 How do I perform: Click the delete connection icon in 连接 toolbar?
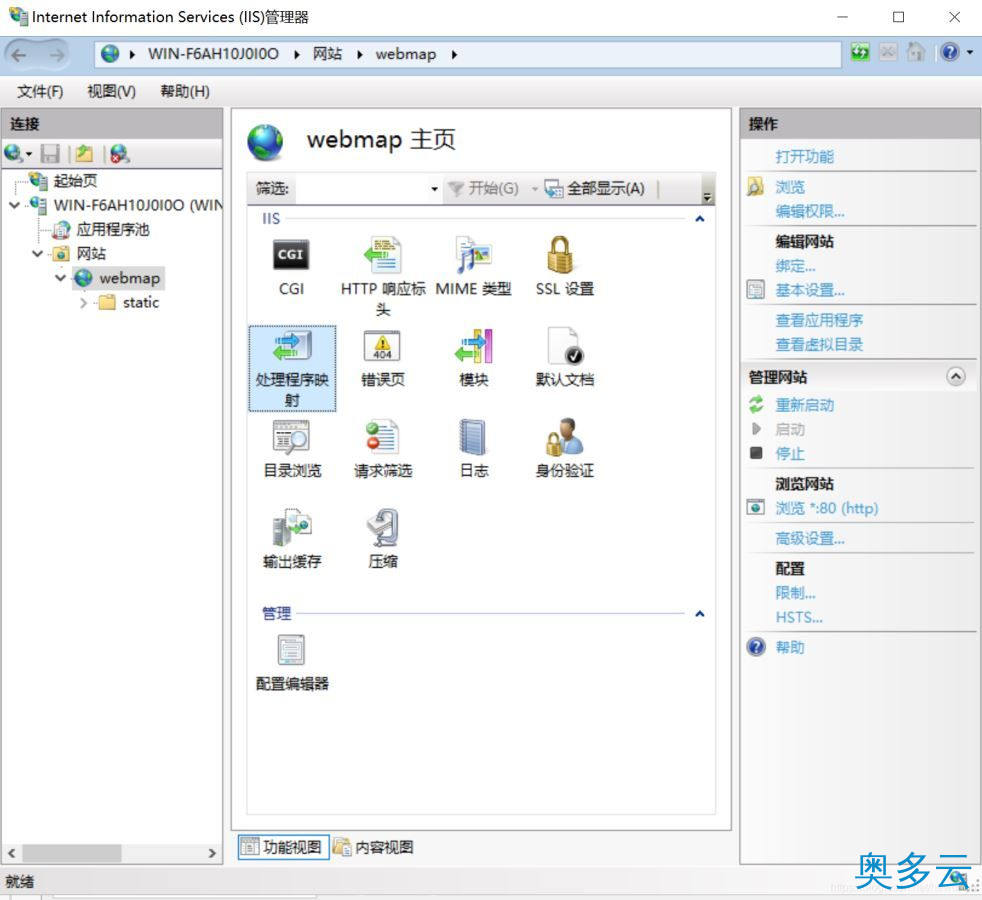tap(119, 153)
